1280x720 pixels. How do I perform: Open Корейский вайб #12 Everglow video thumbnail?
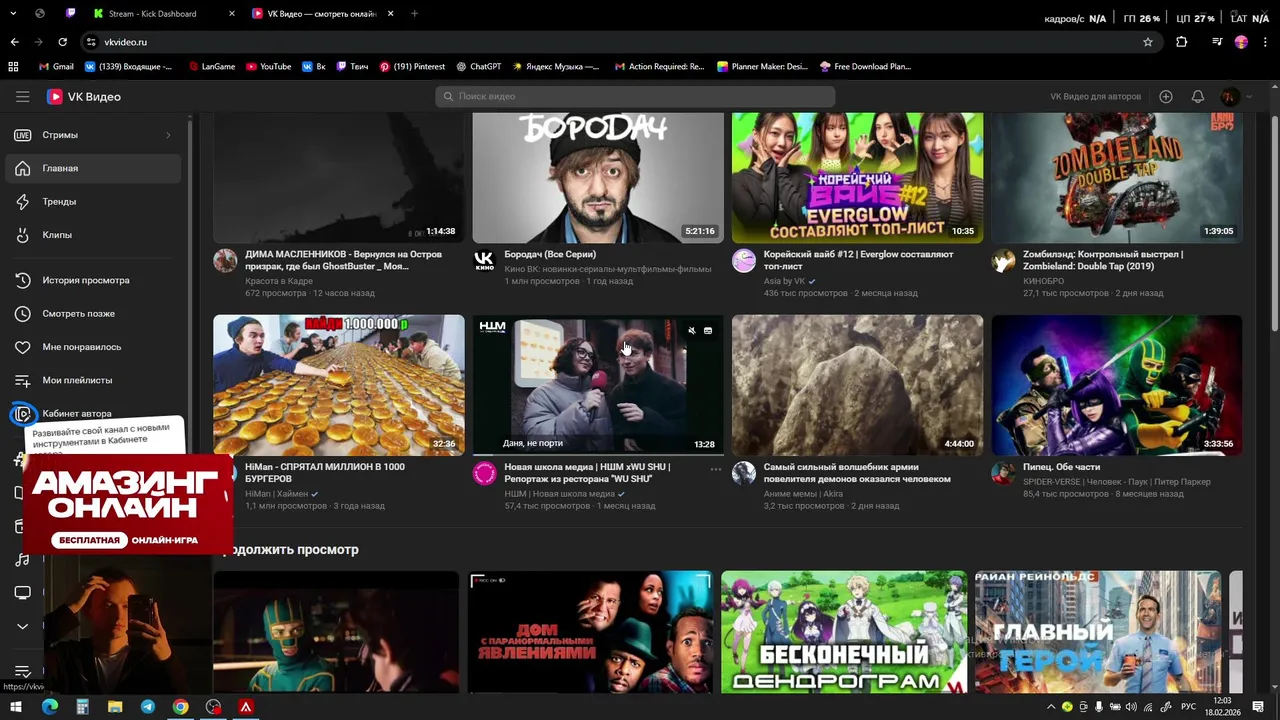point(857,177)
